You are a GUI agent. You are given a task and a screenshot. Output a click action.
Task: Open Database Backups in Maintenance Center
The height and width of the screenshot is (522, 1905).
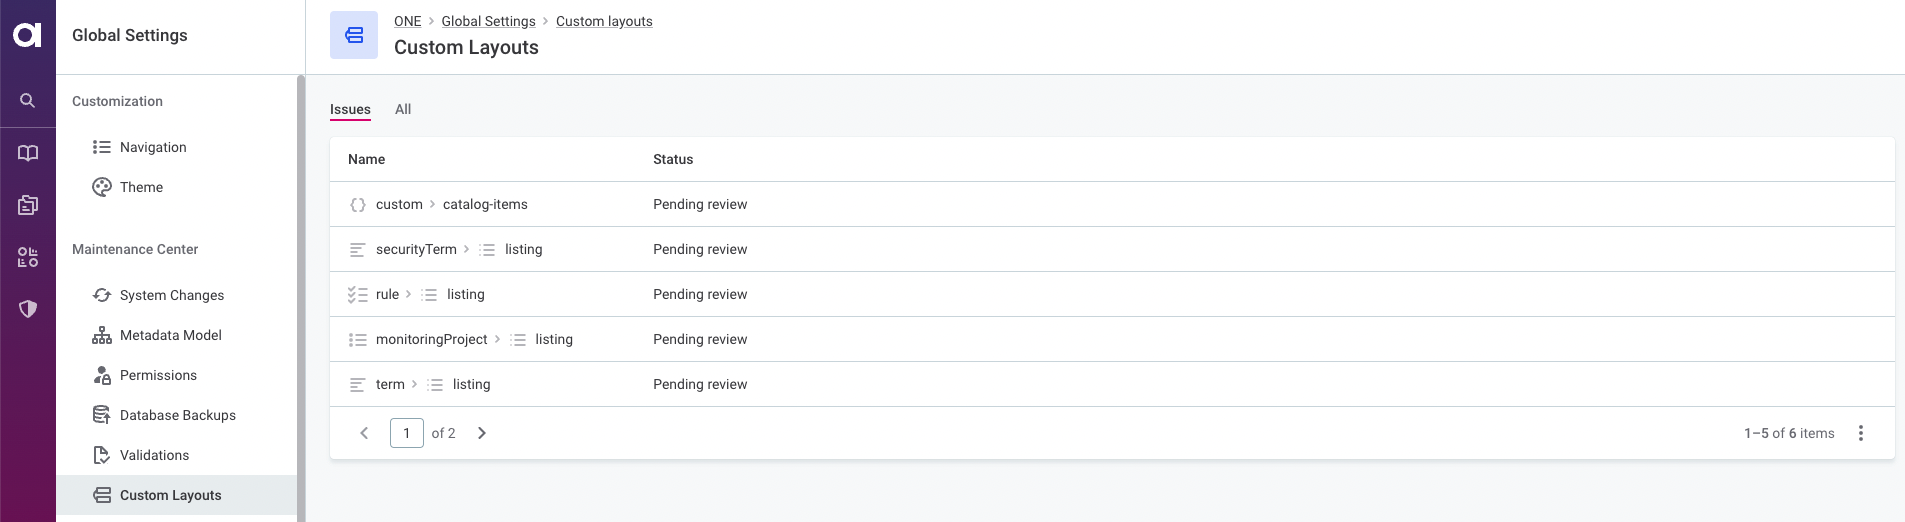click(x=177, y=415)
